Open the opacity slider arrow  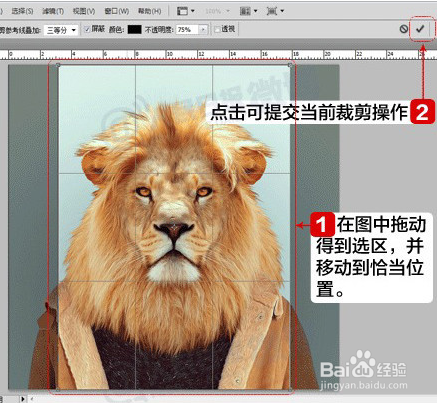(203, 30)
